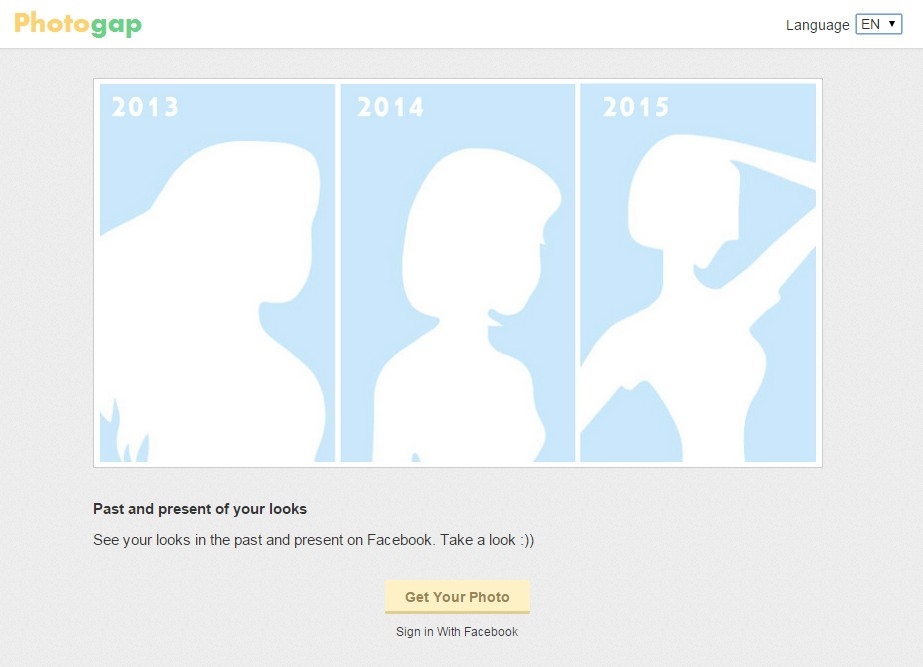
Task: Click the 2014 year label
Action: tap(390, 107)
